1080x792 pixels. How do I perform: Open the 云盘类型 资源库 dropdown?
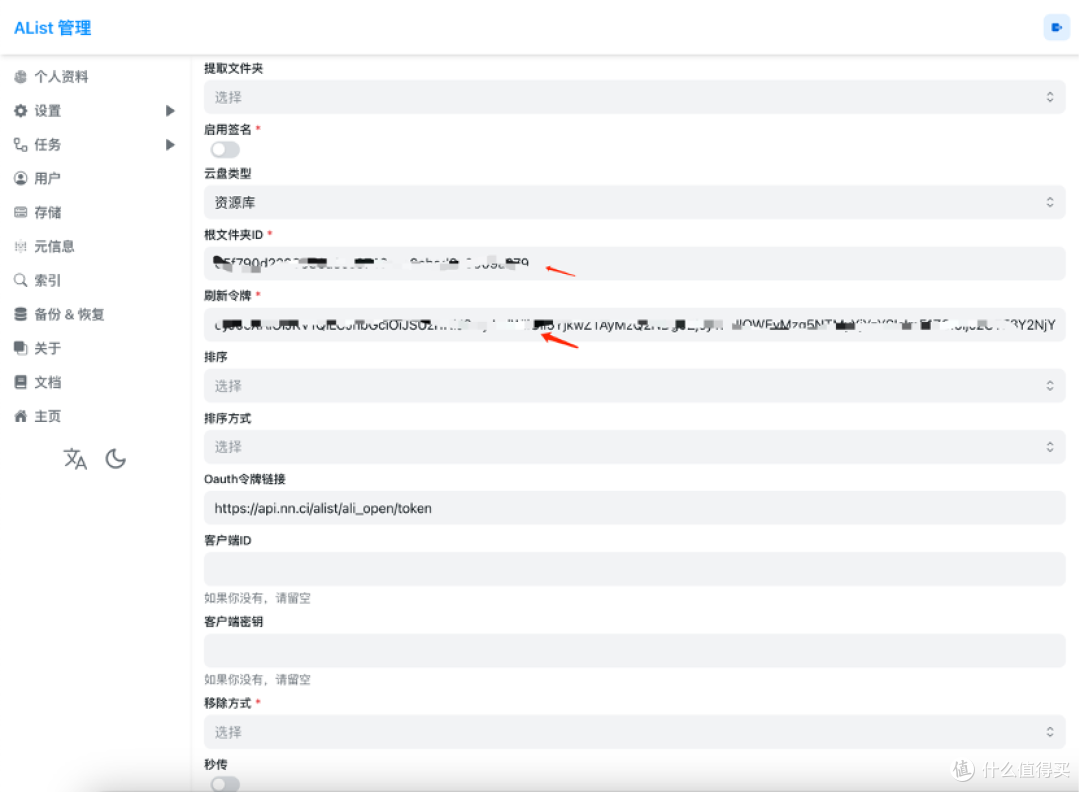coord(634,202)
